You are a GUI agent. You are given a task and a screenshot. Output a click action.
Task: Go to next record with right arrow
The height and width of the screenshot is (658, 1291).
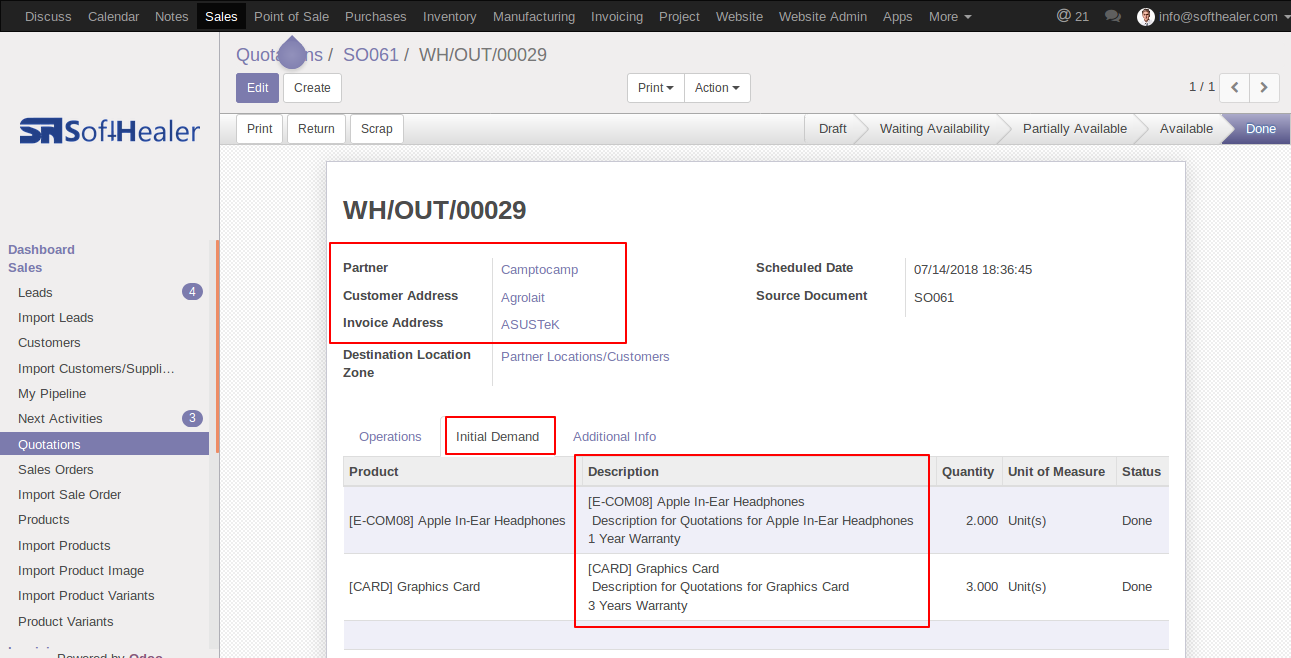[x=1265, y=88]
